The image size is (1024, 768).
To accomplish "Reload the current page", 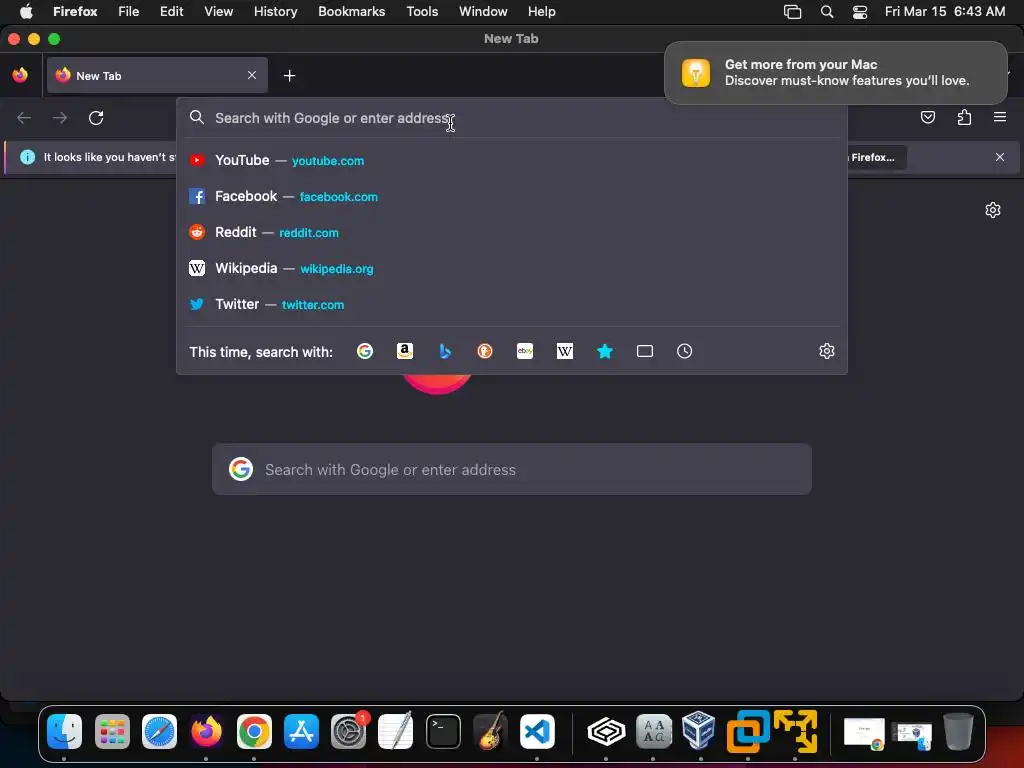I will click(x=96, y=118).
